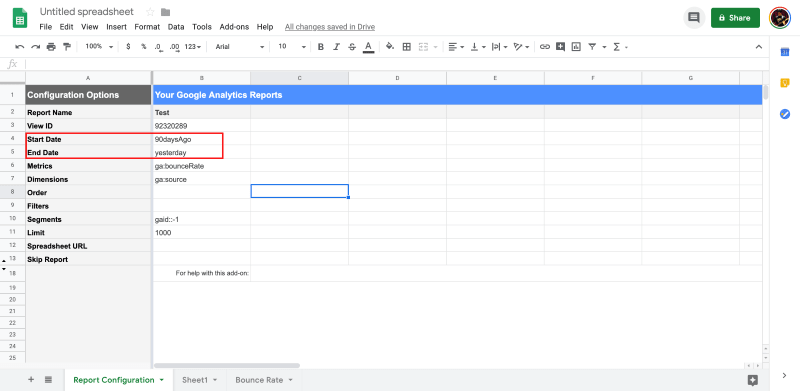Open the account profile avatar
The width and height of the screenshot is (800, 391).
tap(780, 18)
